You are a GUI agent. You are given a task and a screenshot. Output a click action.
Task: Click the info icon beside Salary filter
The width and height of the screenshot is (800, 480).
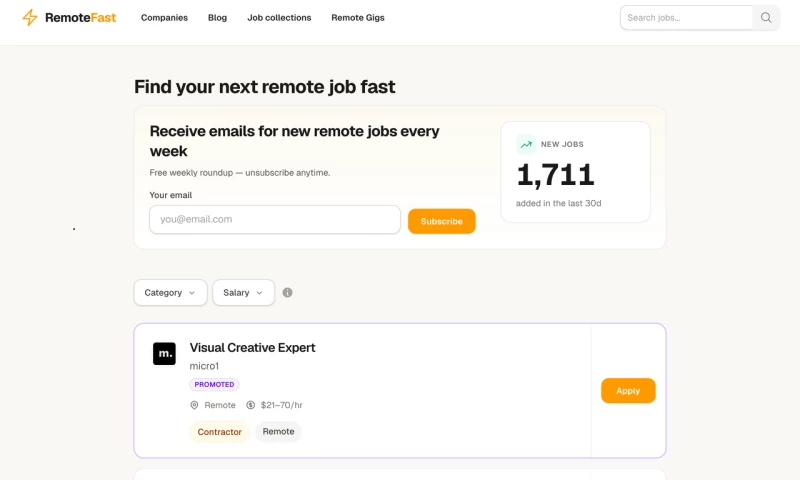pos(288,293)
